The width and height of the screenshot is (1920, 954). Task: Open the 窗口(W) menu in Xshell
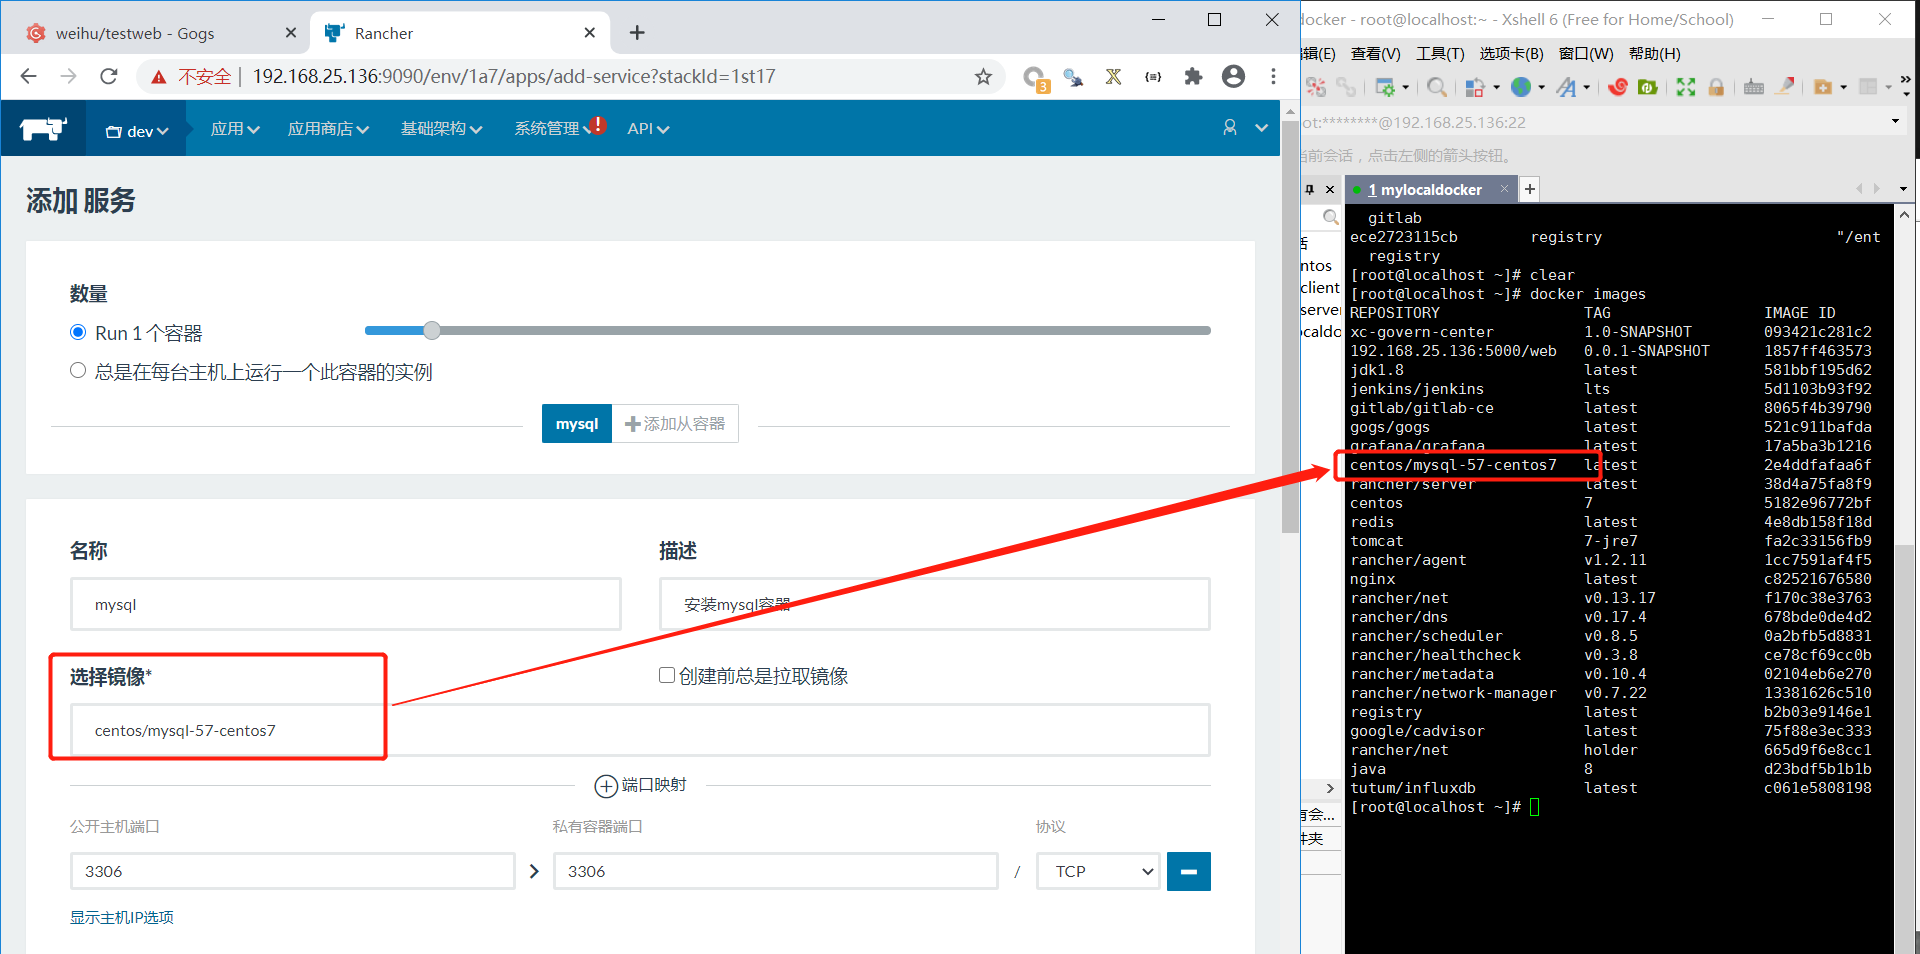click(1586, 54)
